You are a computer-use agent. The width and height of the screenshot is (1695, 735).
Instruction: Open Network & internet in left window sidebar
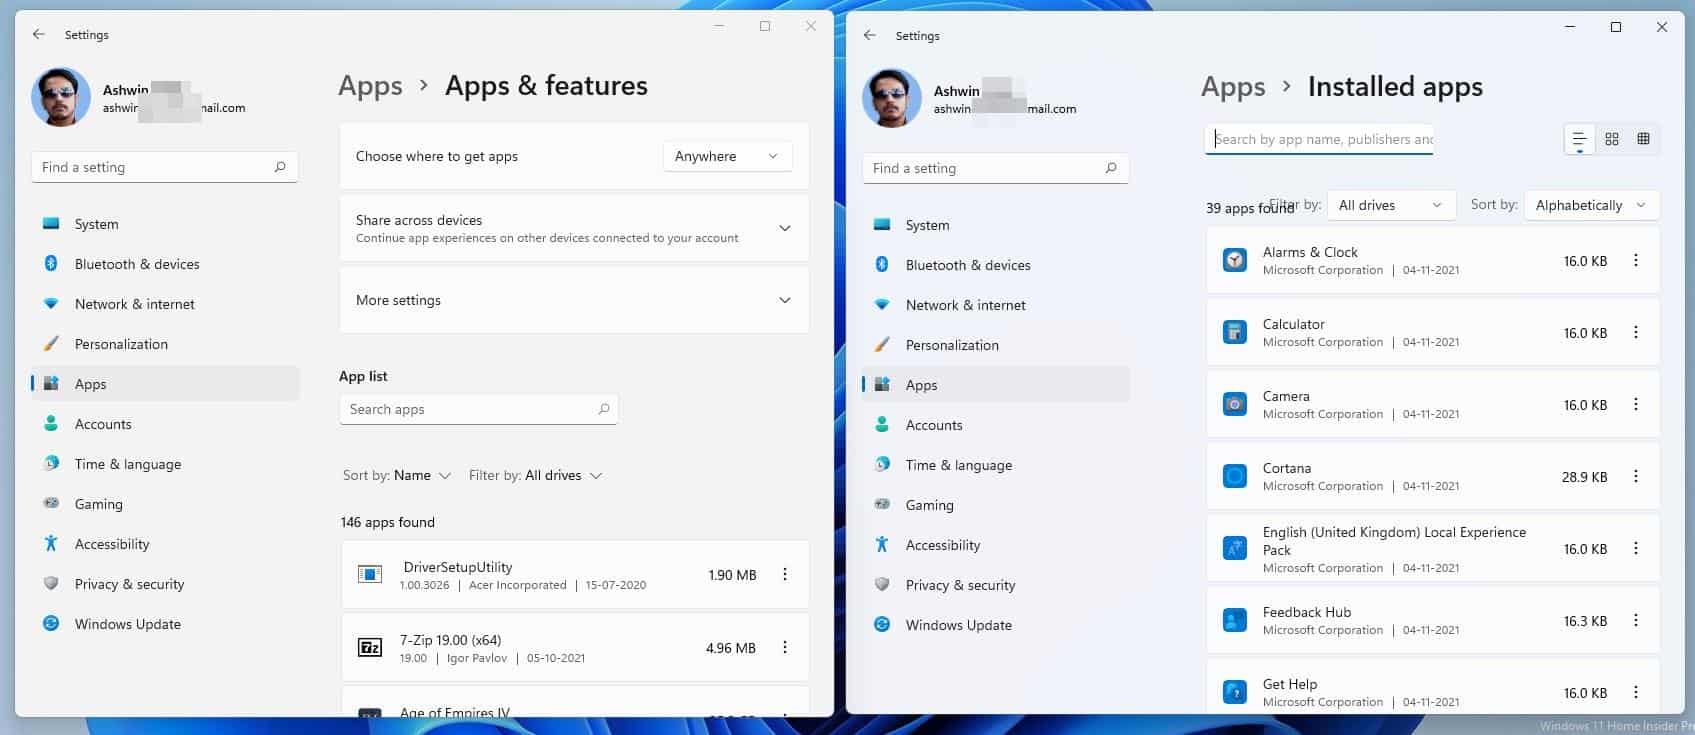(165, 304)
